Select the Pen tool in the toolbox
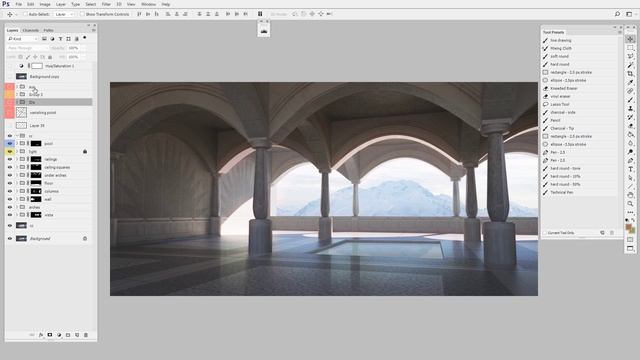The width and height of the screenshot is (640, 360). pyautogui.click(x=630, y=160)
